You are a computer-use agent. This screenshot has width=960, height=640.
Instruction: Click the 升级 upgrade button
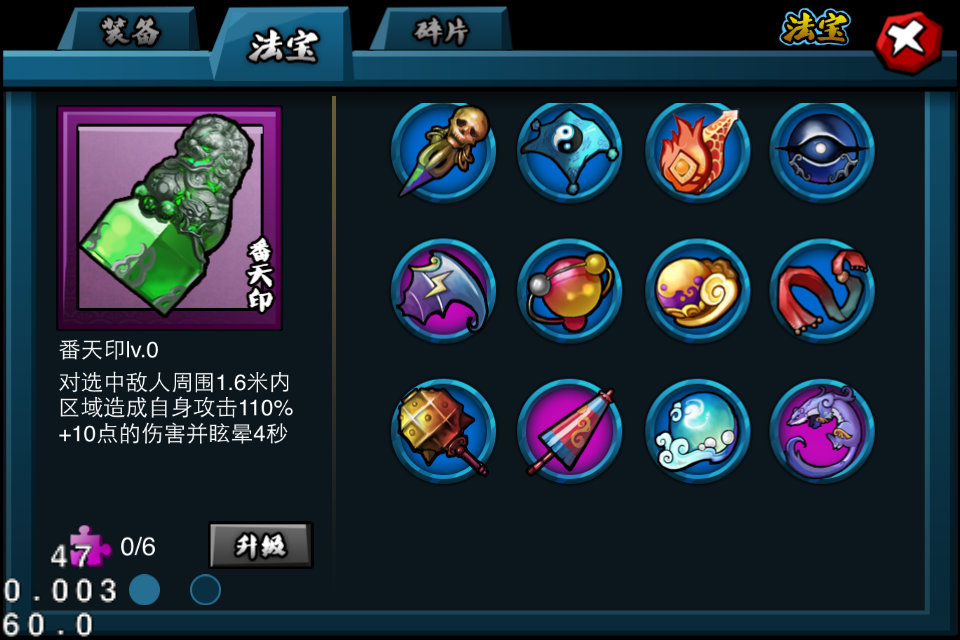tap(261, 545)
